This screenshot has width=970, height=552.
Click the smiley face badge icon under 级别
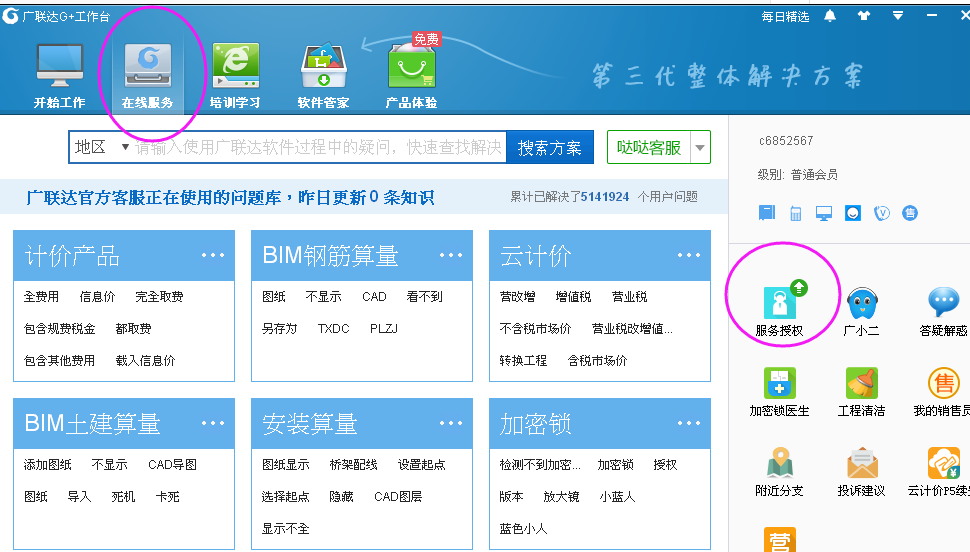853,213
